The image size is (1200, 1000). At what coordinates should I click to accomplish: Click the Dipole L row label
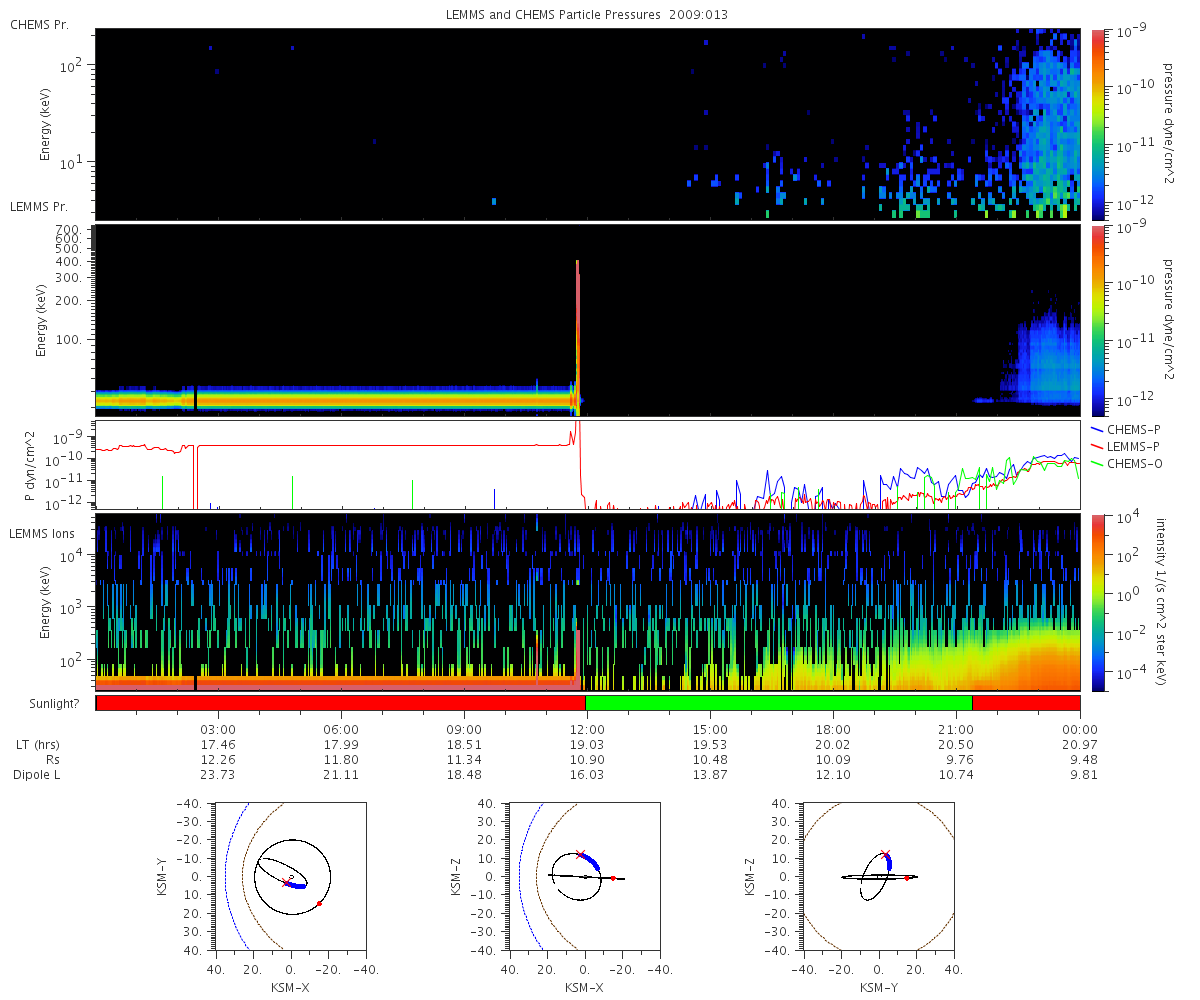click(39, 775)
